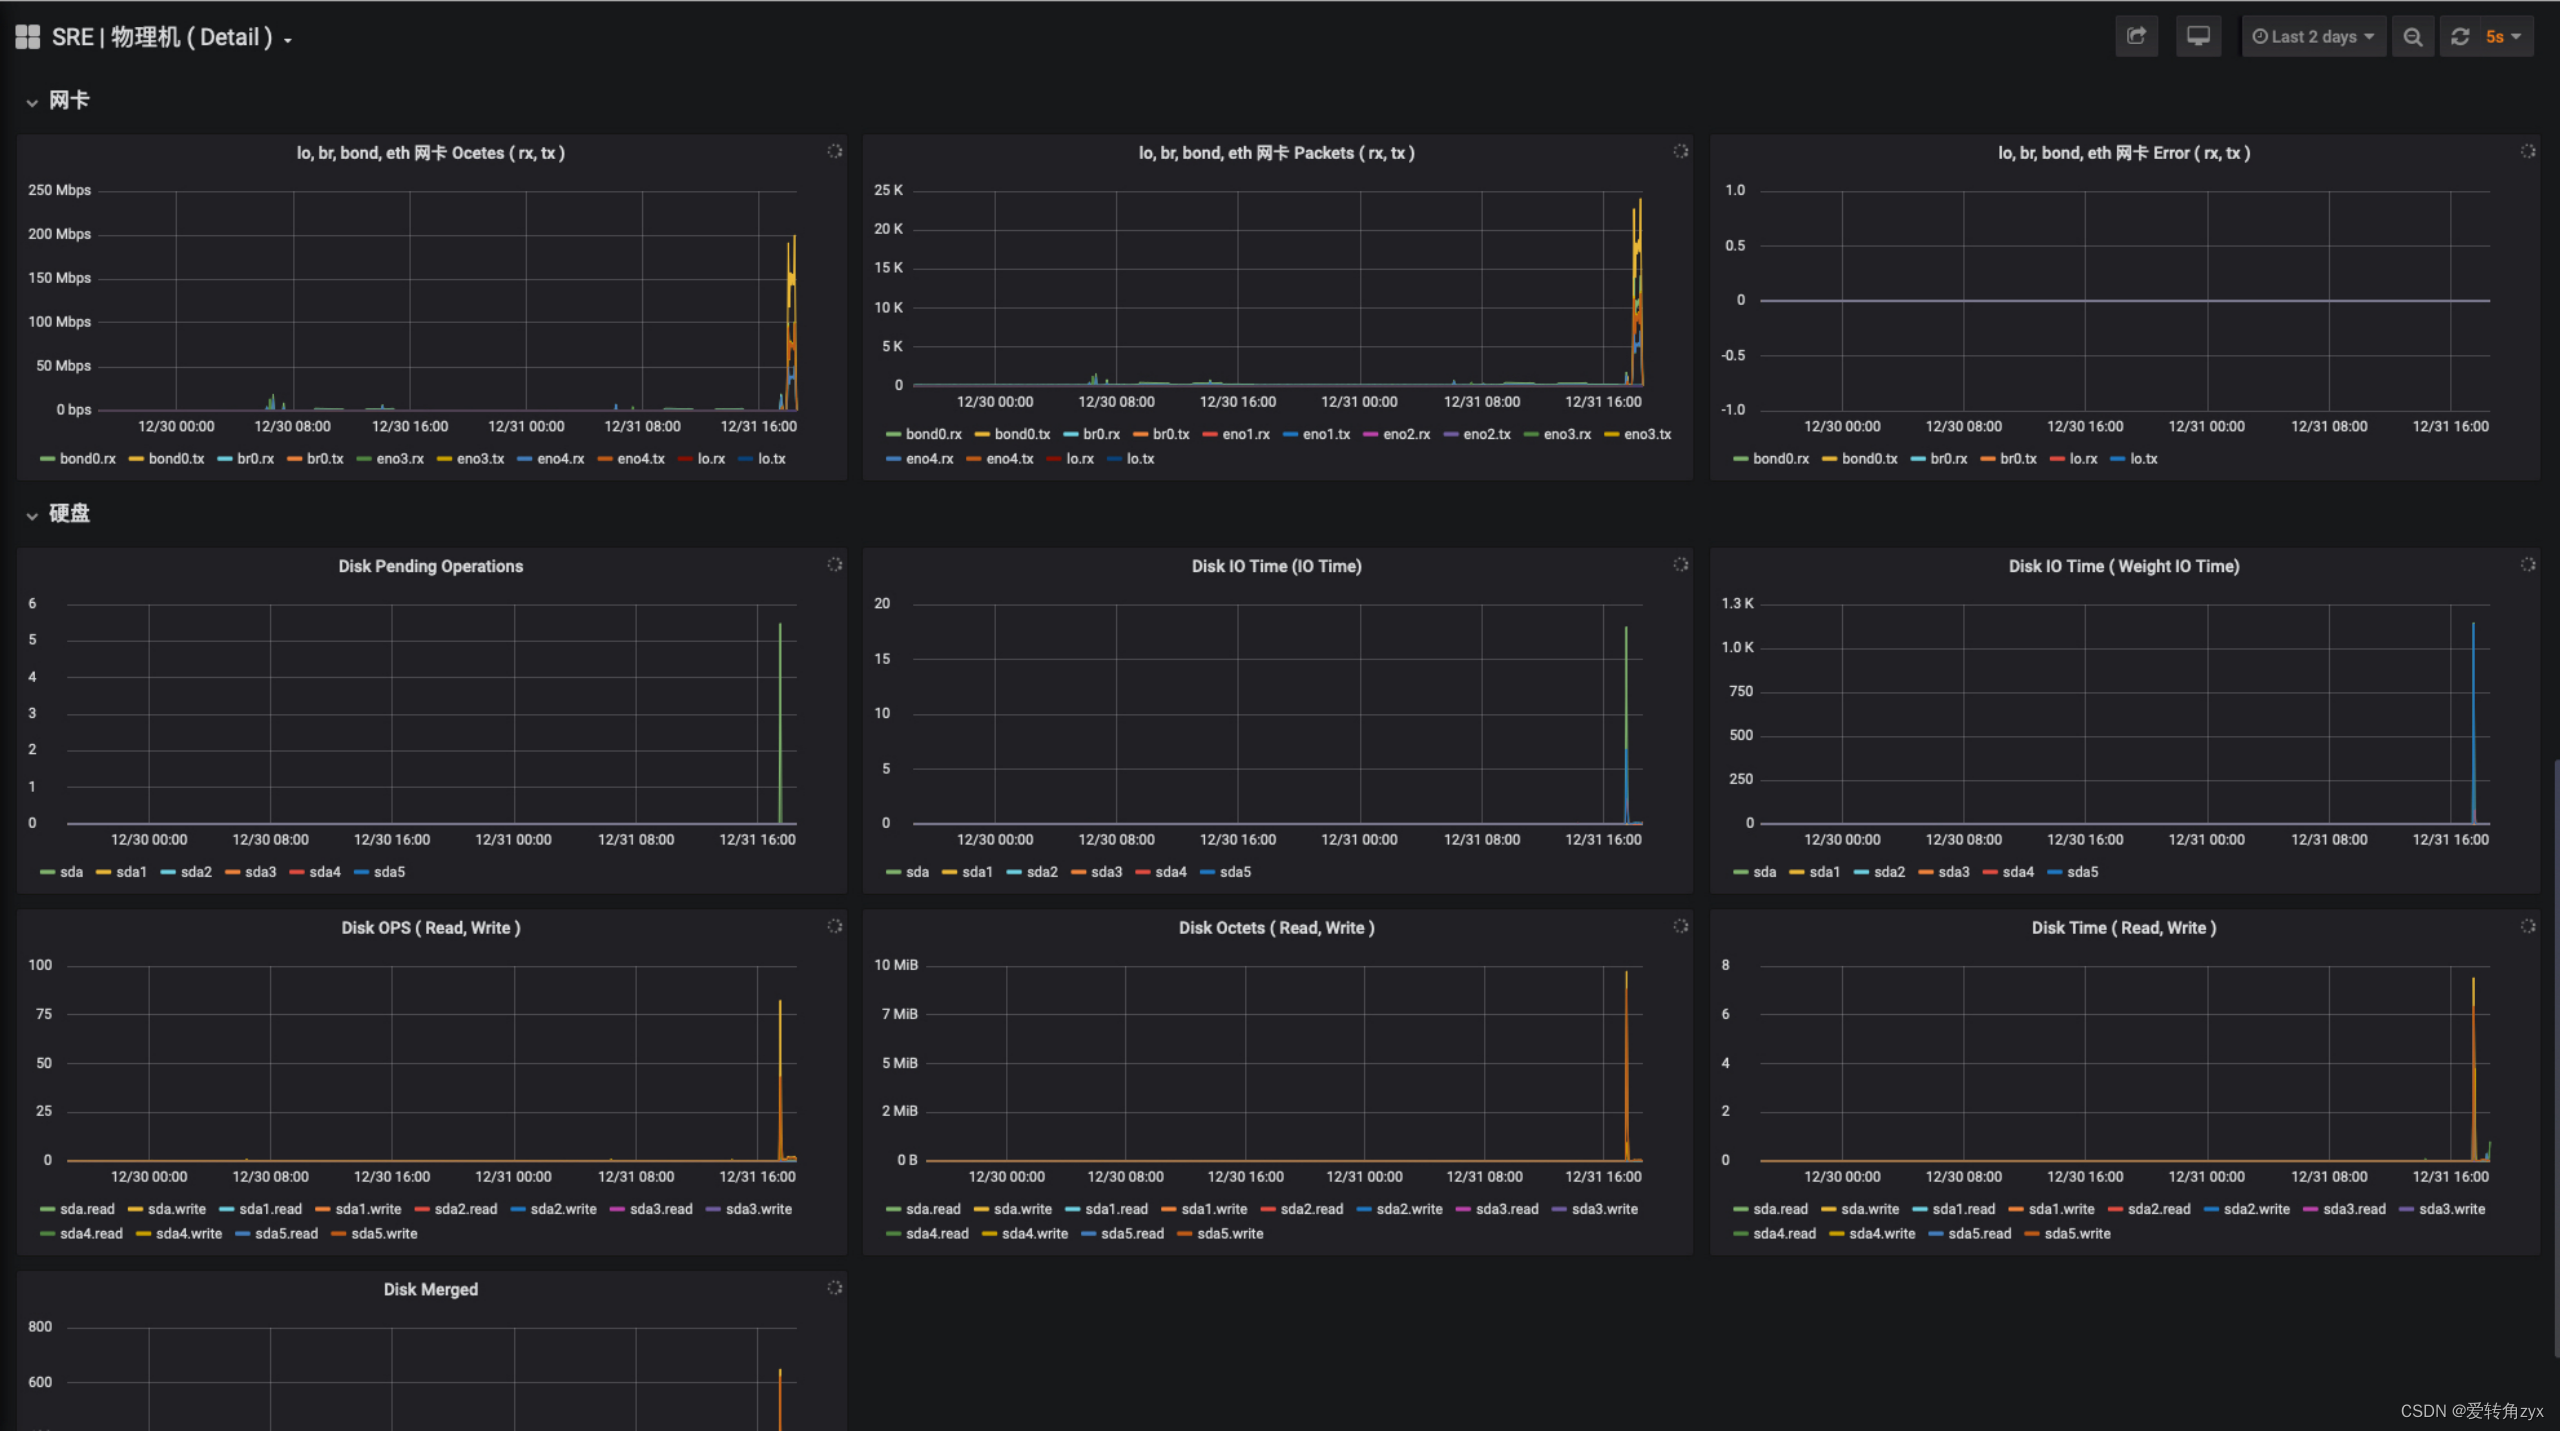The image size is (2560, 1431).
Task: Open Disk IO Time (IO Time) menu
Action: (1276, 566)
